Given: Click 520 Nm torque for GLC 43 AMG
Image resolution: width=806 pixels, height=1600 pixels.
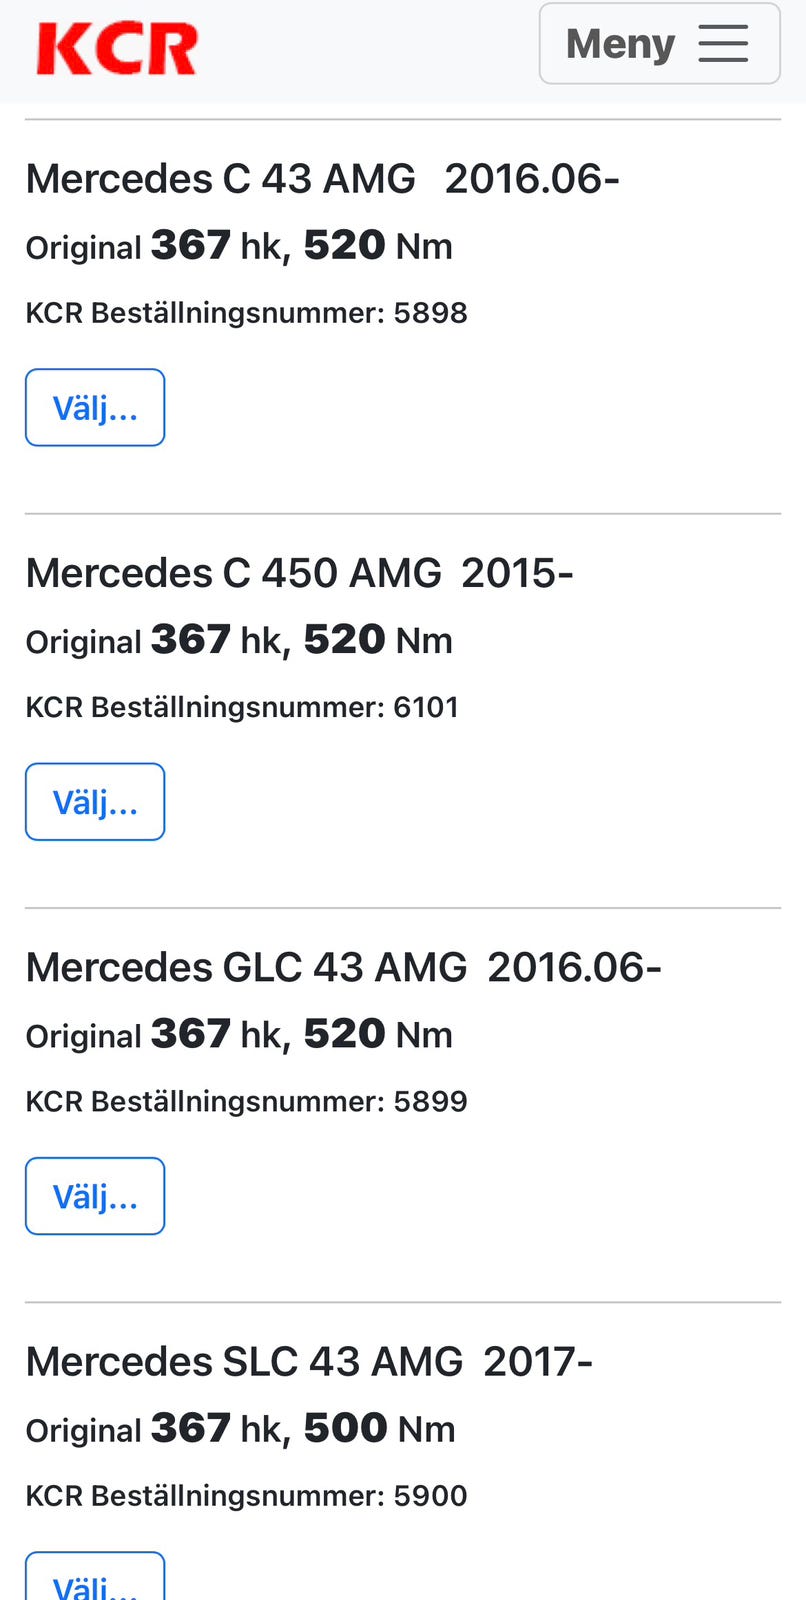Looking at the screenshot, I should (377, 1034).
